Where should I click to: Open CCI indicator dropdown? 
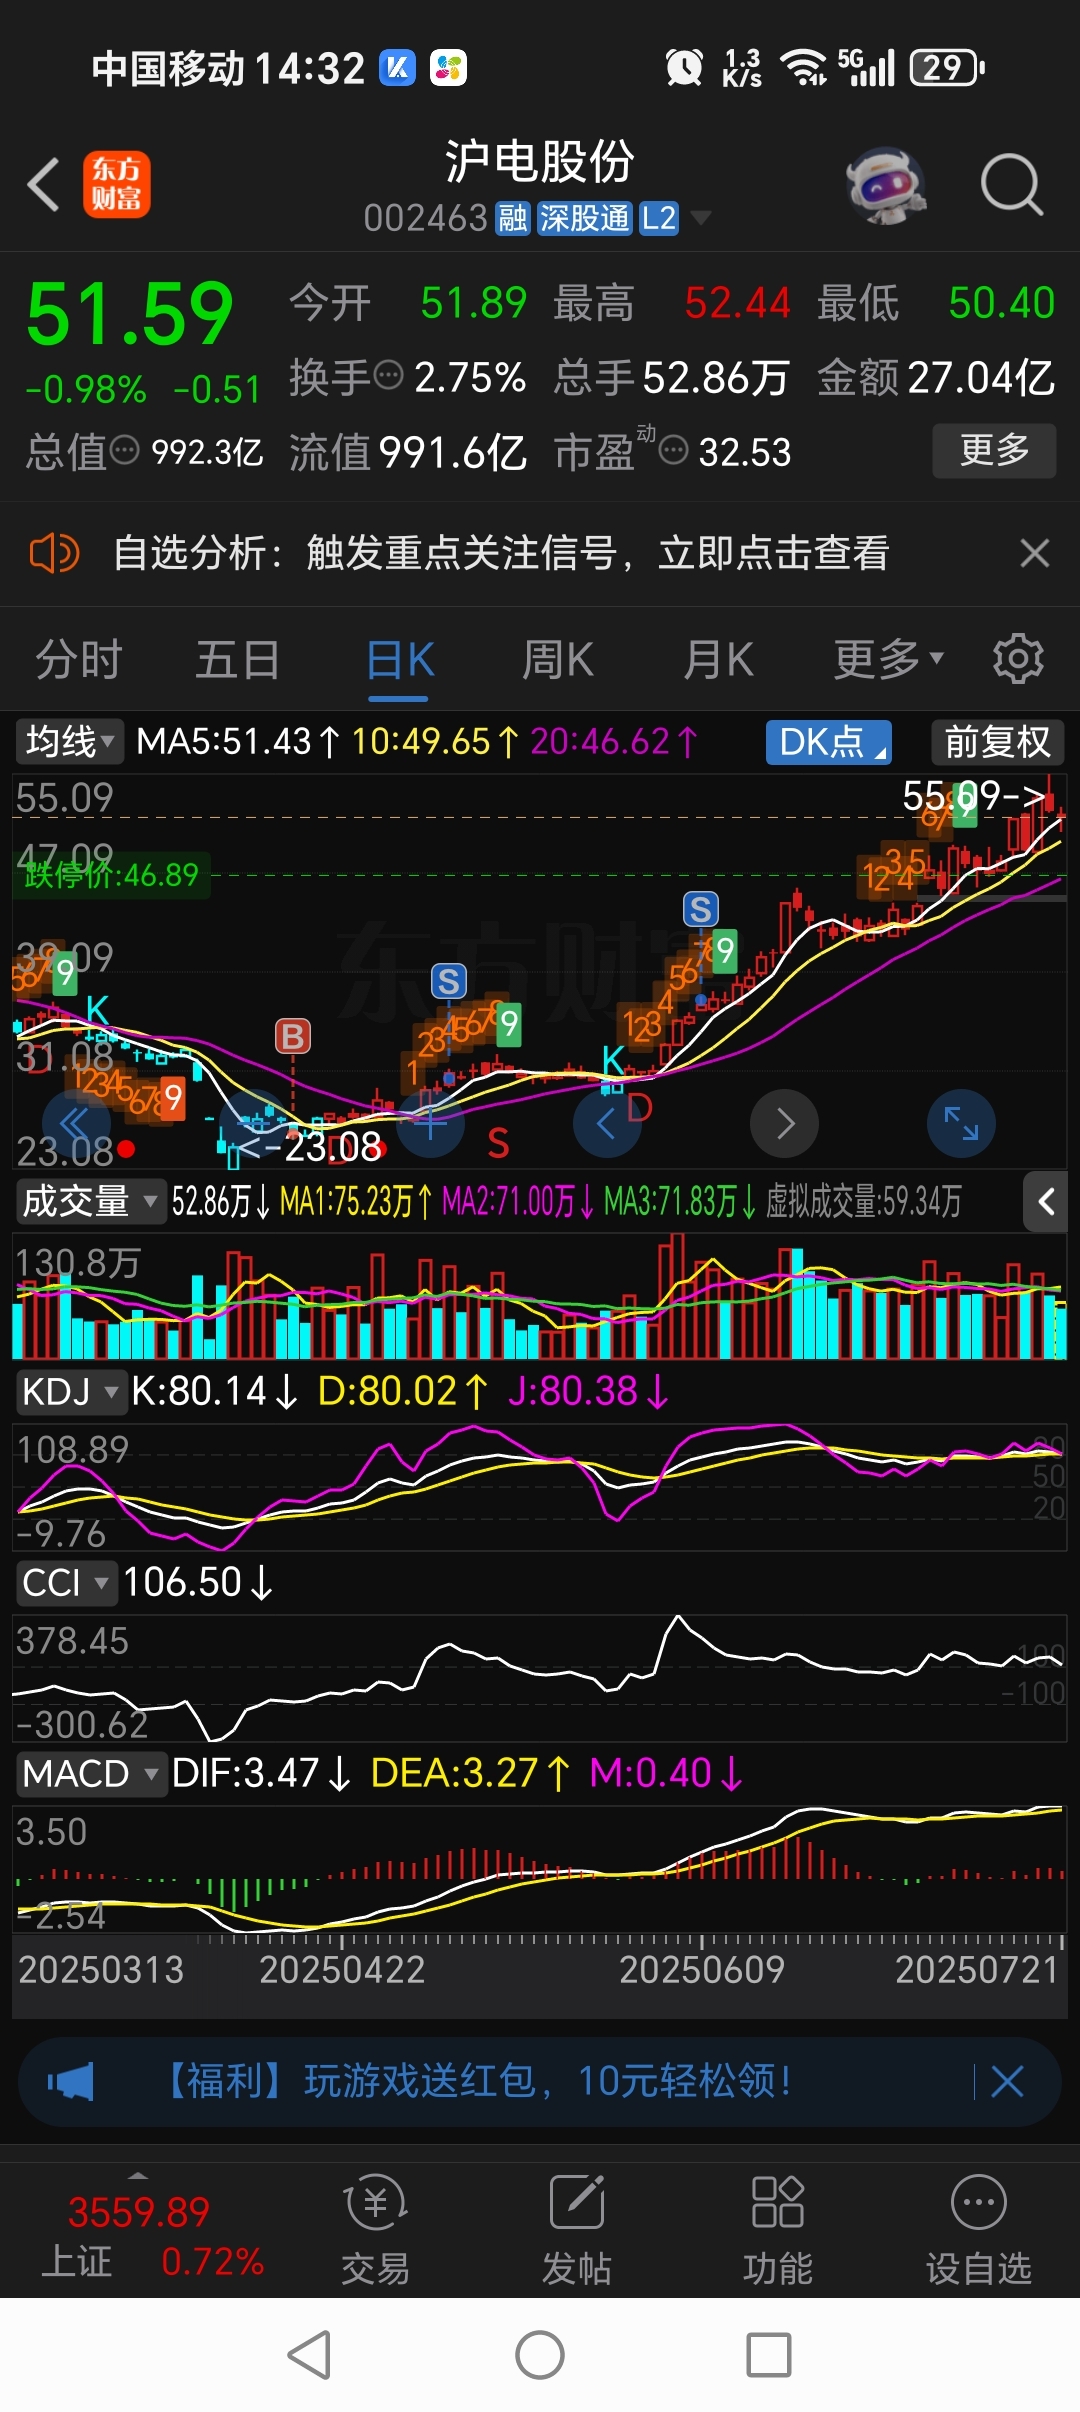point(65,1583)
